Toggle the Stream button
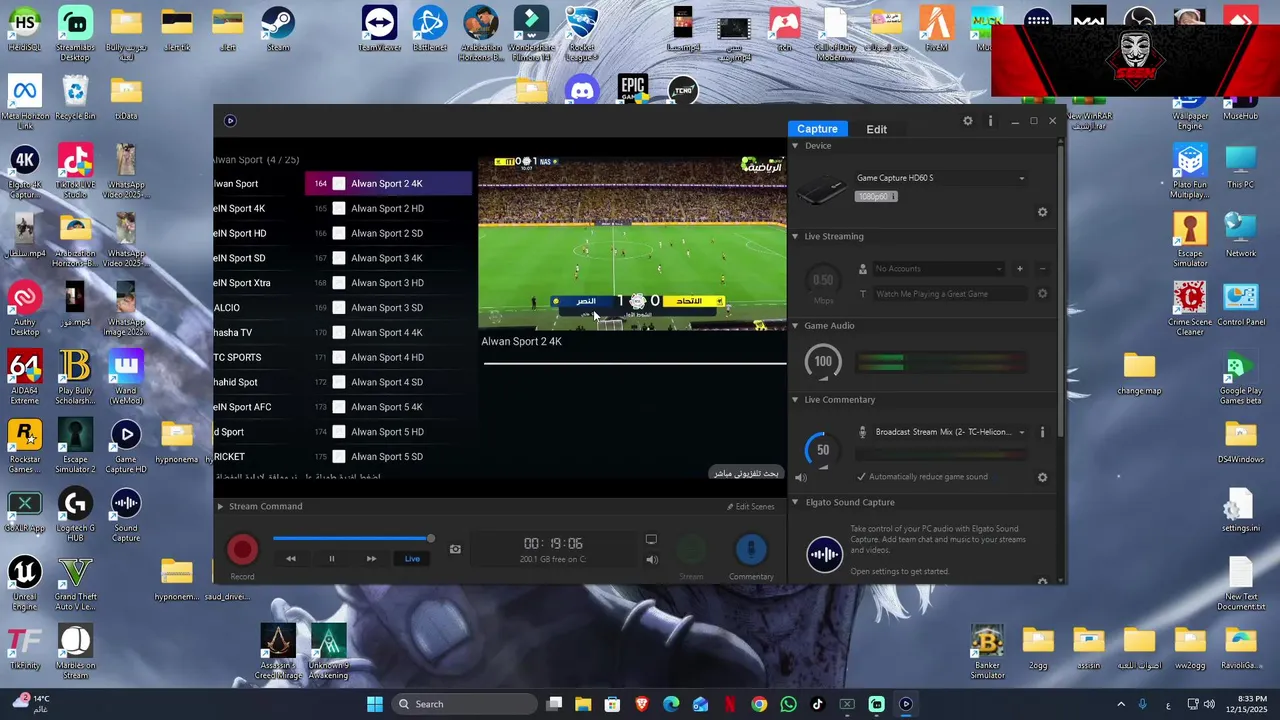The height and width of the screenshot is (720, 1280). tap(691, 549)
